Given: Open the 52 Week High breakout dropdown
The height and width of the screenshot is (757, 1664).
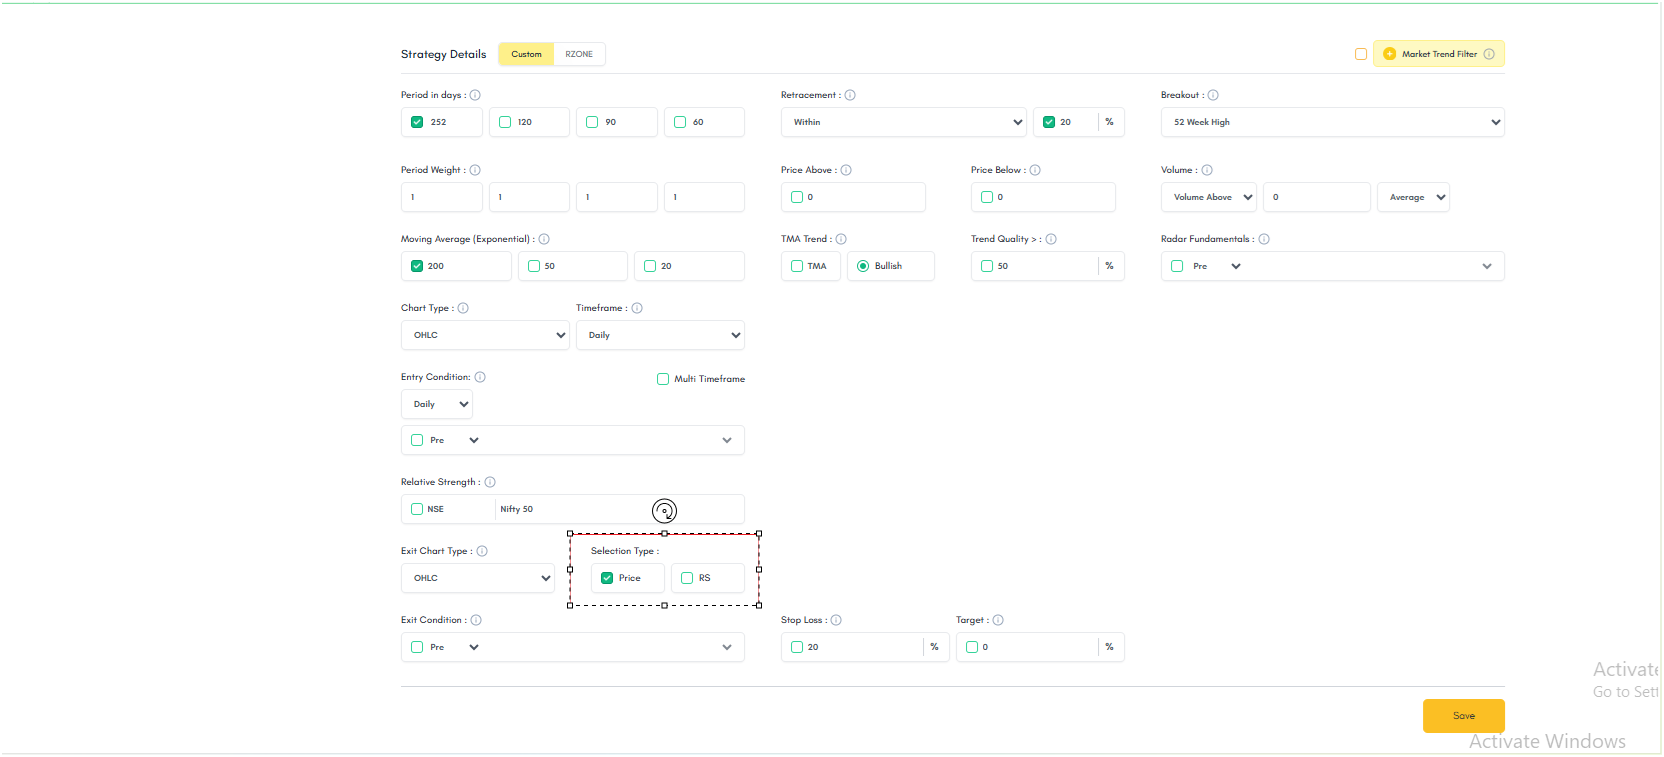Looking at the screenshot, I should (x=1332, y=122).
